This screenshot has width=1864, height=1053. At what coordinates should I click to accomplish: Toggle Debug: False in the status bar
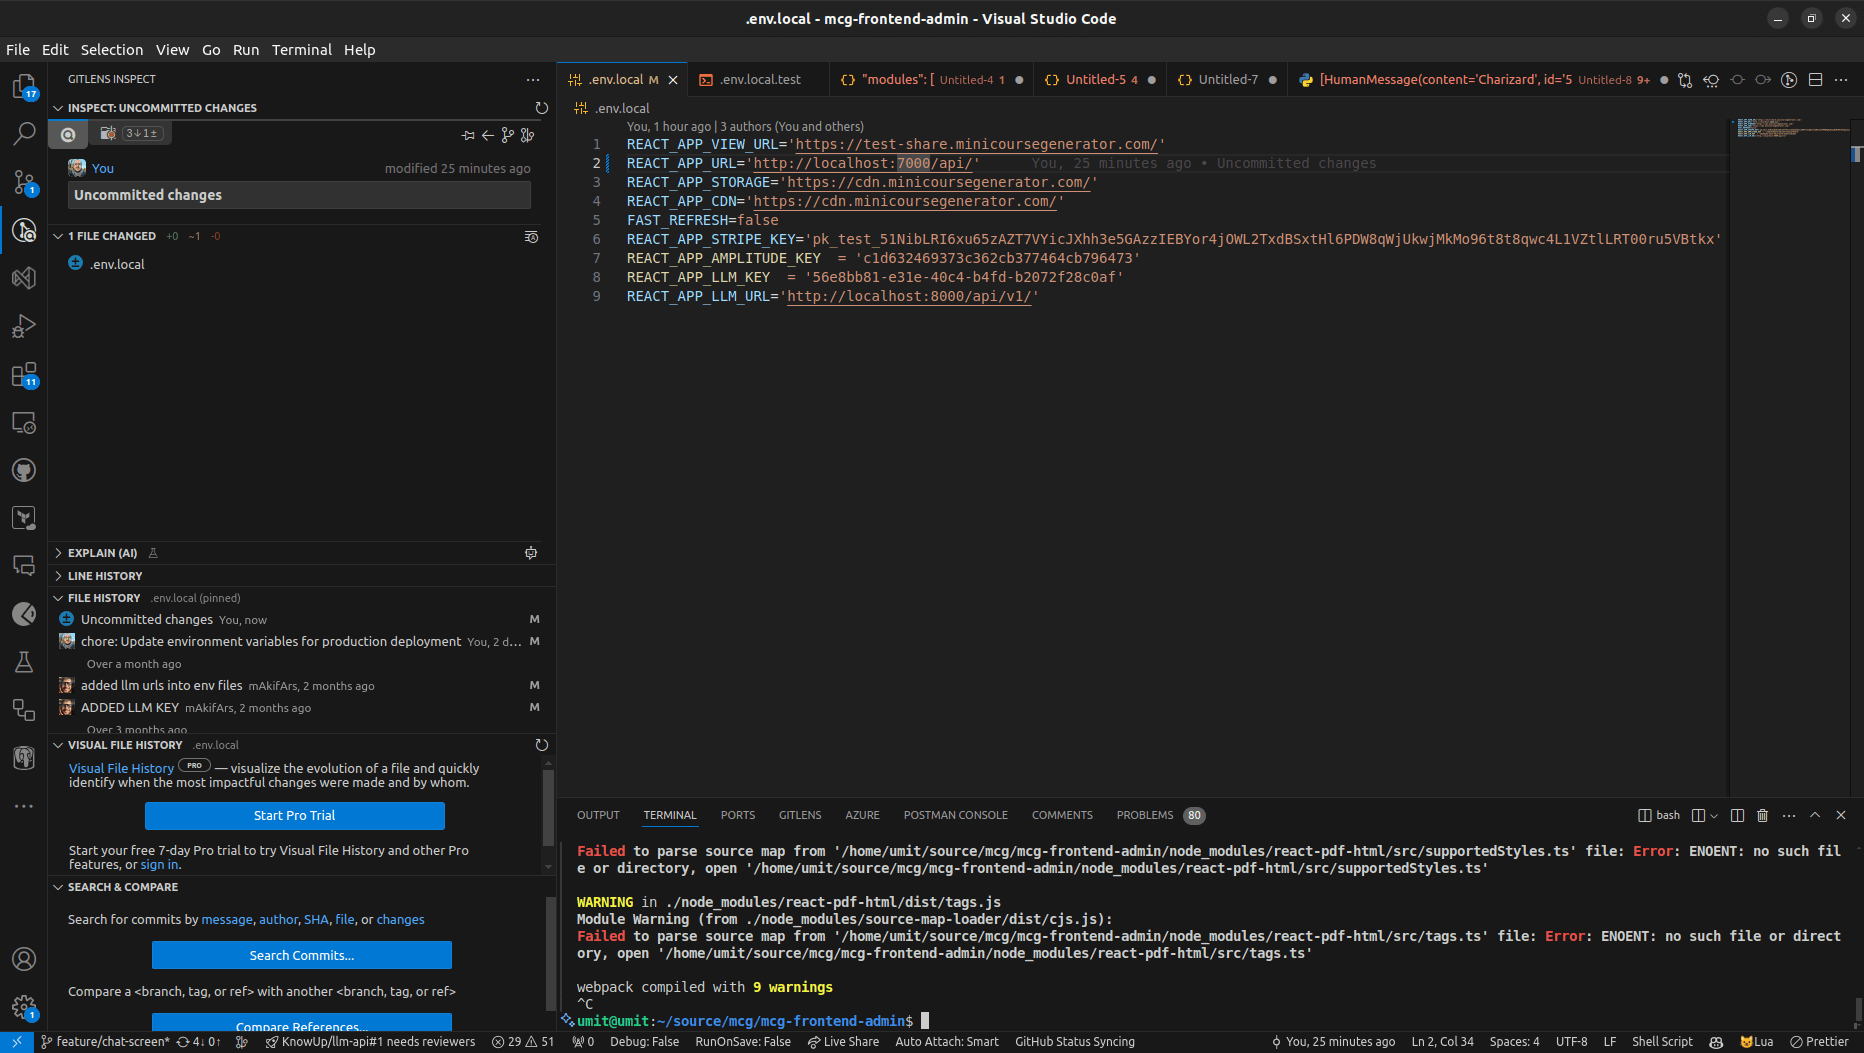tap(644, 1042)
